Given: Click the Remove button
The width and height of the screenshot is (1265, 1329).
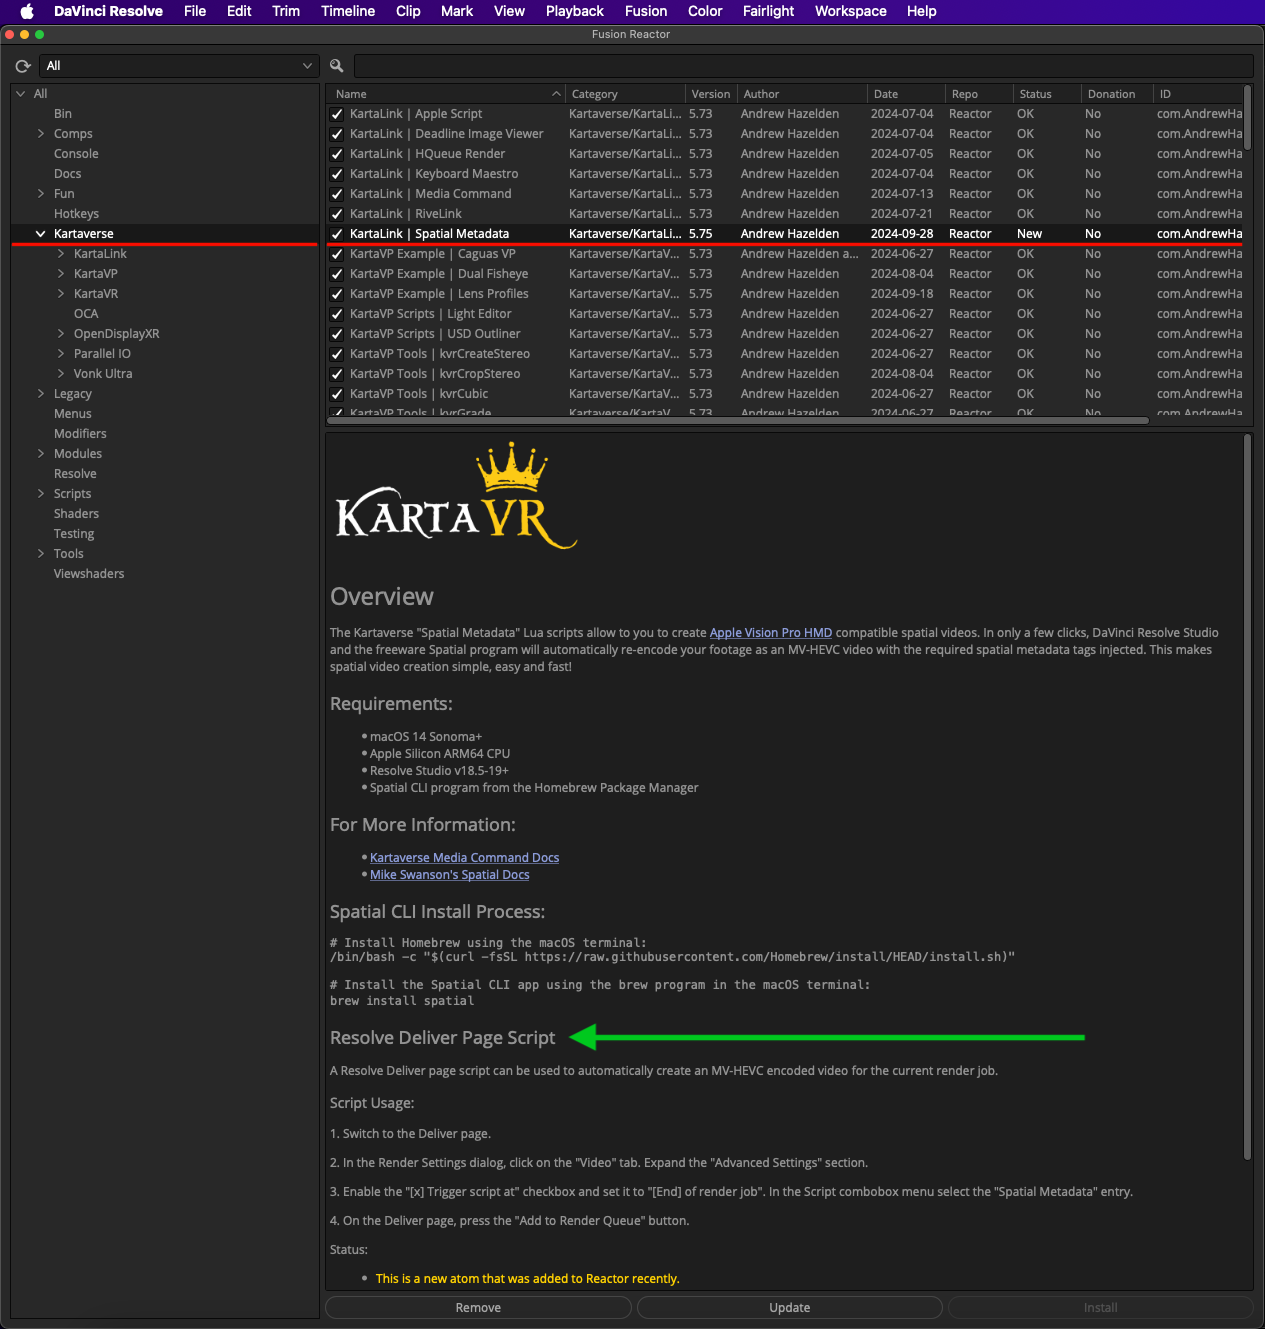Looking at the screenshot, I should tap(478, 1308).
